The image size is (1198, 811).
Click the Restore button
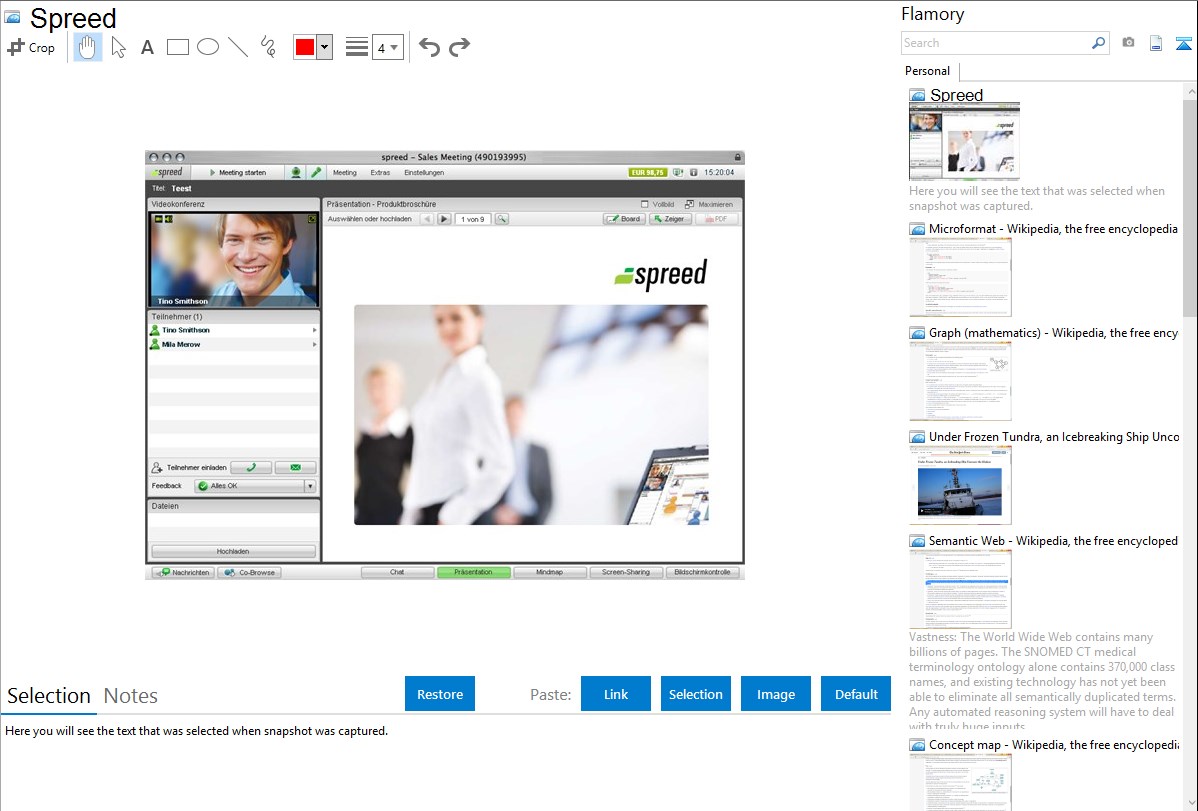pyautogui.click(x=440, y=694)
